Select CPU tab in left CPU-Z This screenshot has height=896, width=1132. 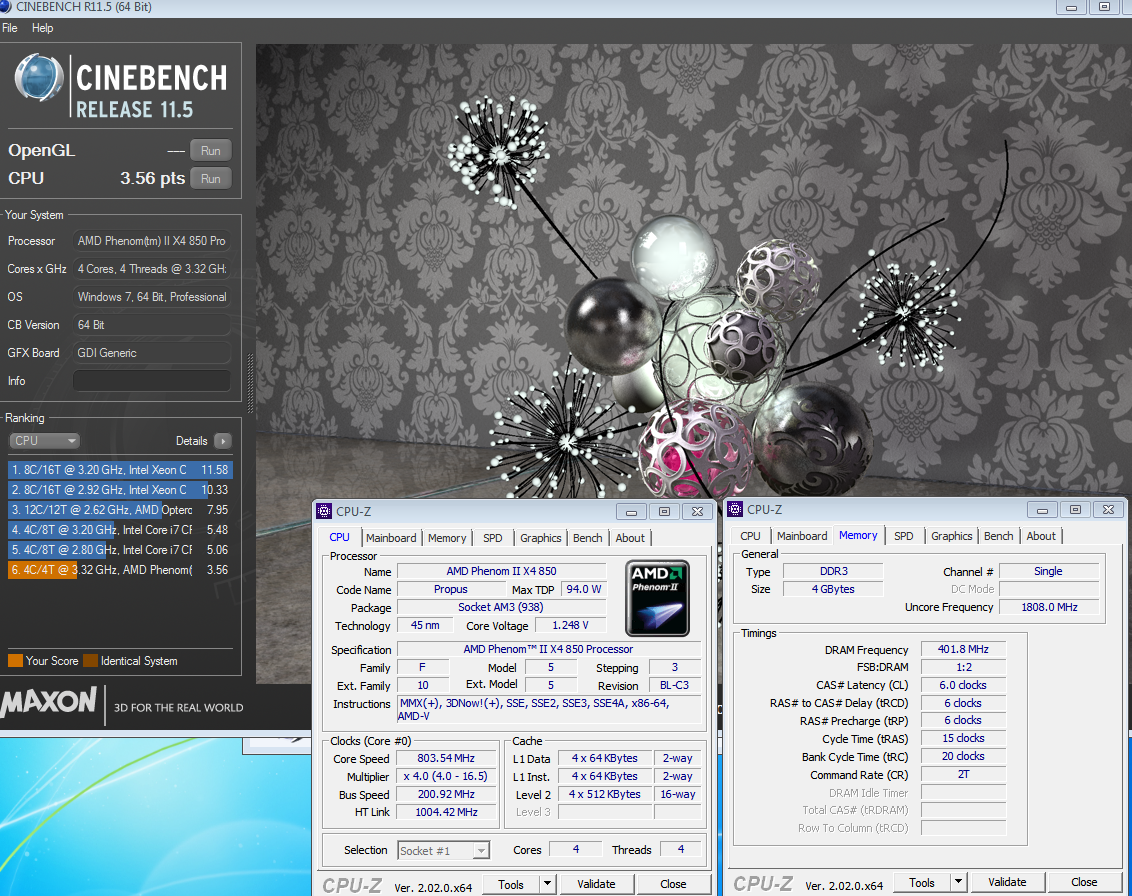(339, 537)
